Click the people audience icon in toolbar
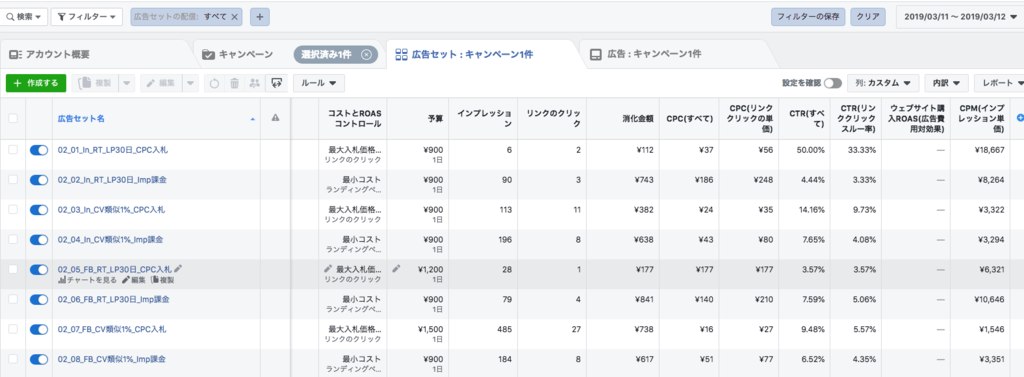Image resolution: width=1024 pixels, height=377 pixels. (x=255, y=83)
